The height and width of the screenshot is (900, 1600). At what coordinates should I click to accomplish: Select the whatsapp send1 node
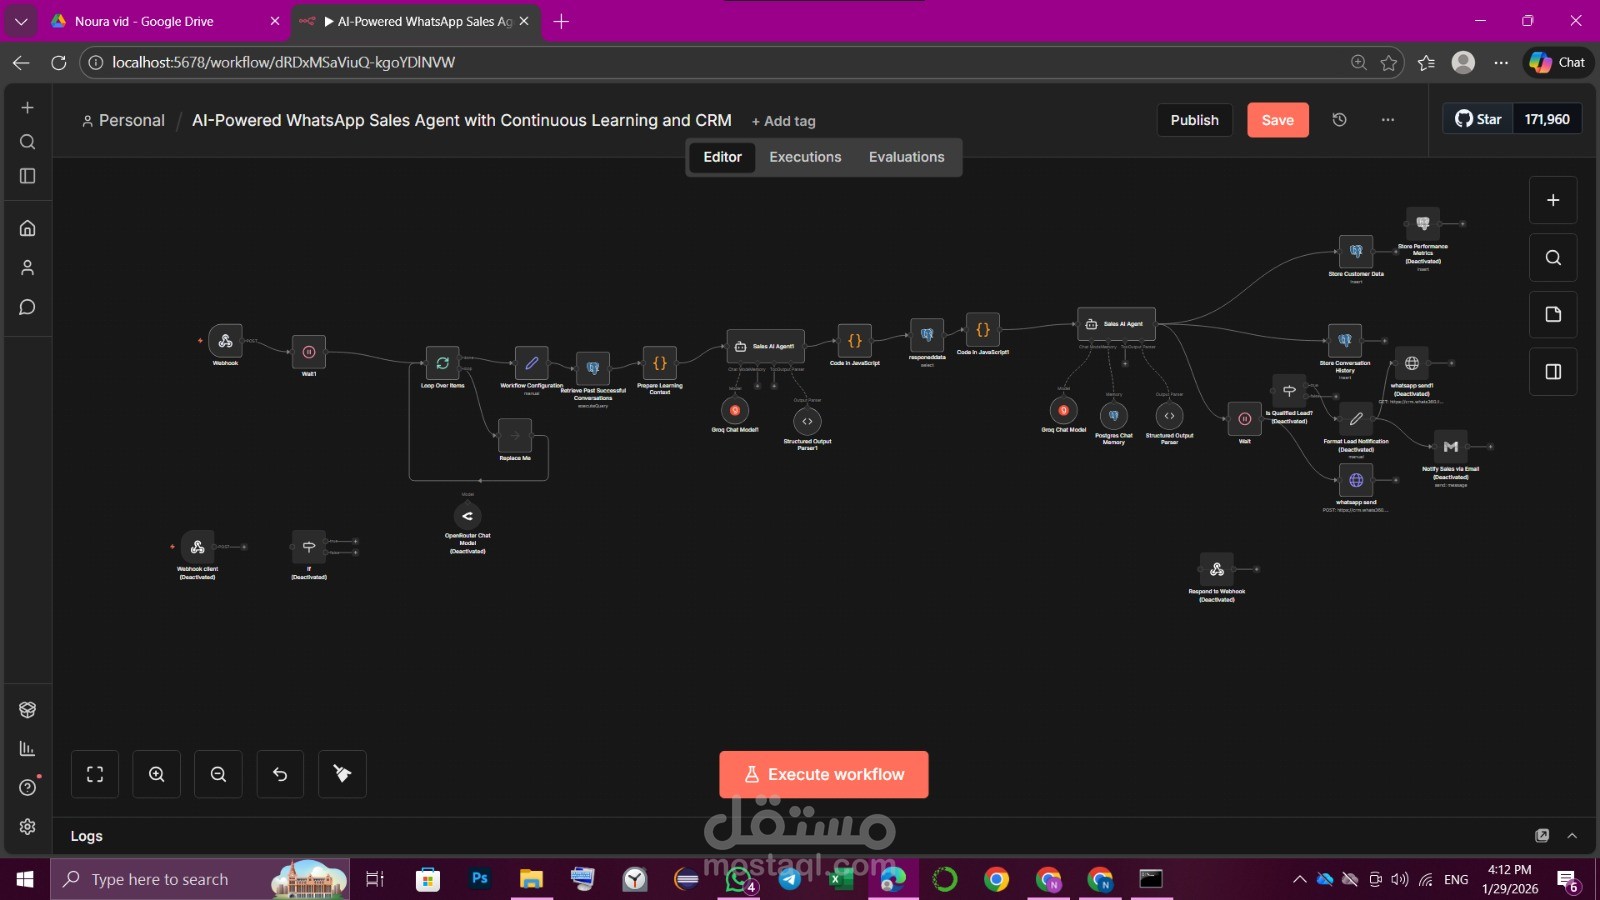1412,363
